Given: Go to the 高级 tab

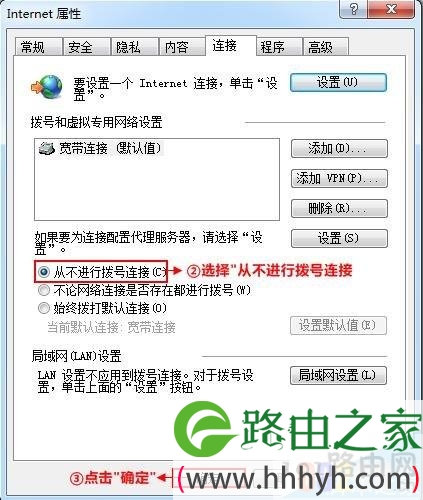Looking at the screenshot, I should [x=326, y=47].
